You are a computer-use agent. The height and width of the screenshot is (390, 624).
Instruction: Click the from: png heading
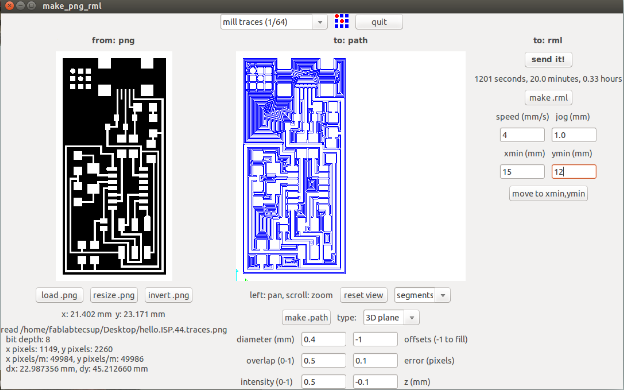113,40
